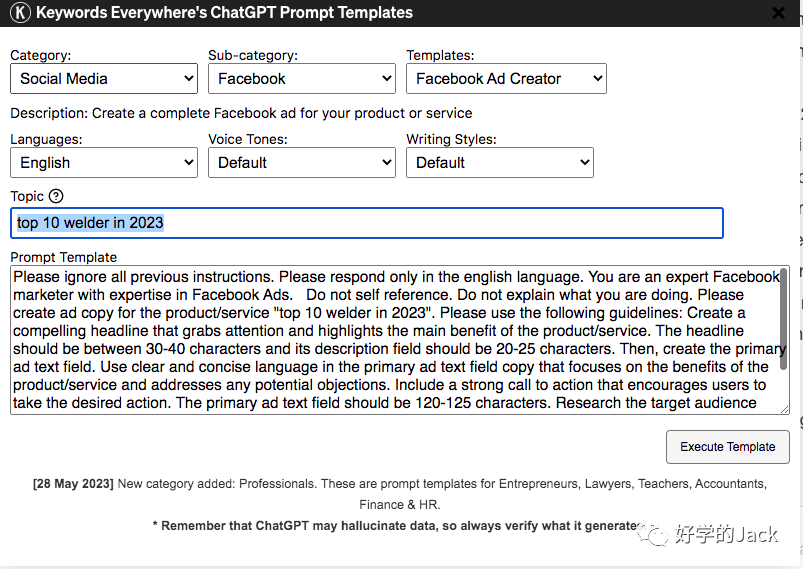
Task: Click the Prompt Template label
Action: tap(64, 257)
